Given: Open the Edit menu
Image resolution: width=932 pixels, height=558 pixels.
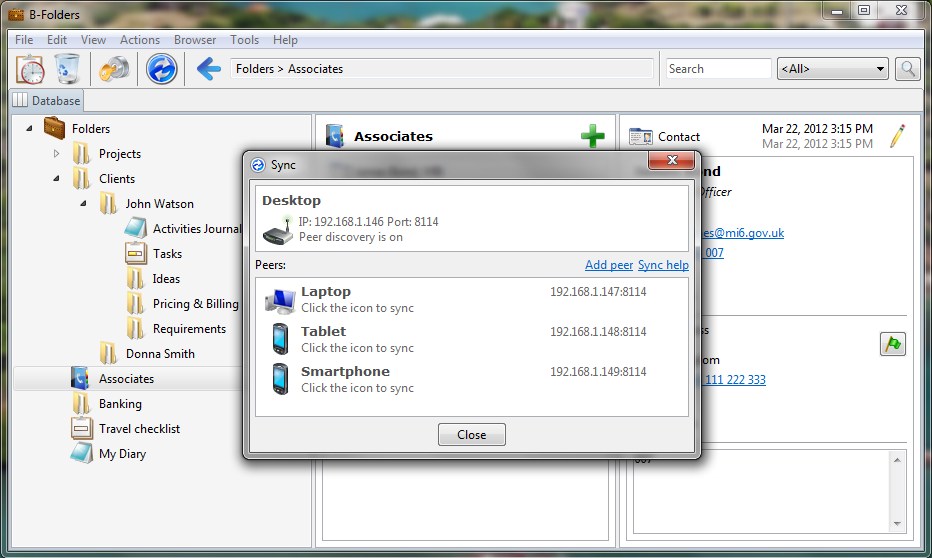Looking at the screenshot, I should pos(57,40).
